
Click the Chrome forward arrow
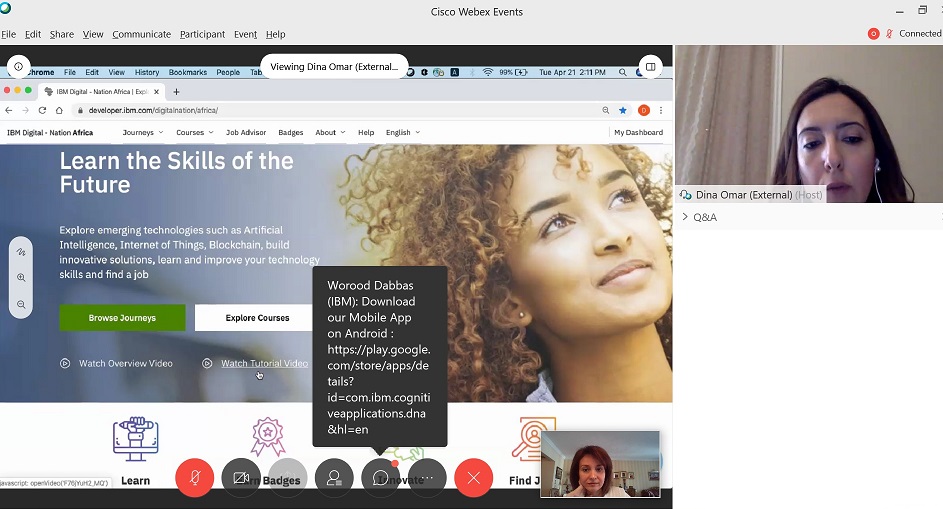[x=25, y=110]
